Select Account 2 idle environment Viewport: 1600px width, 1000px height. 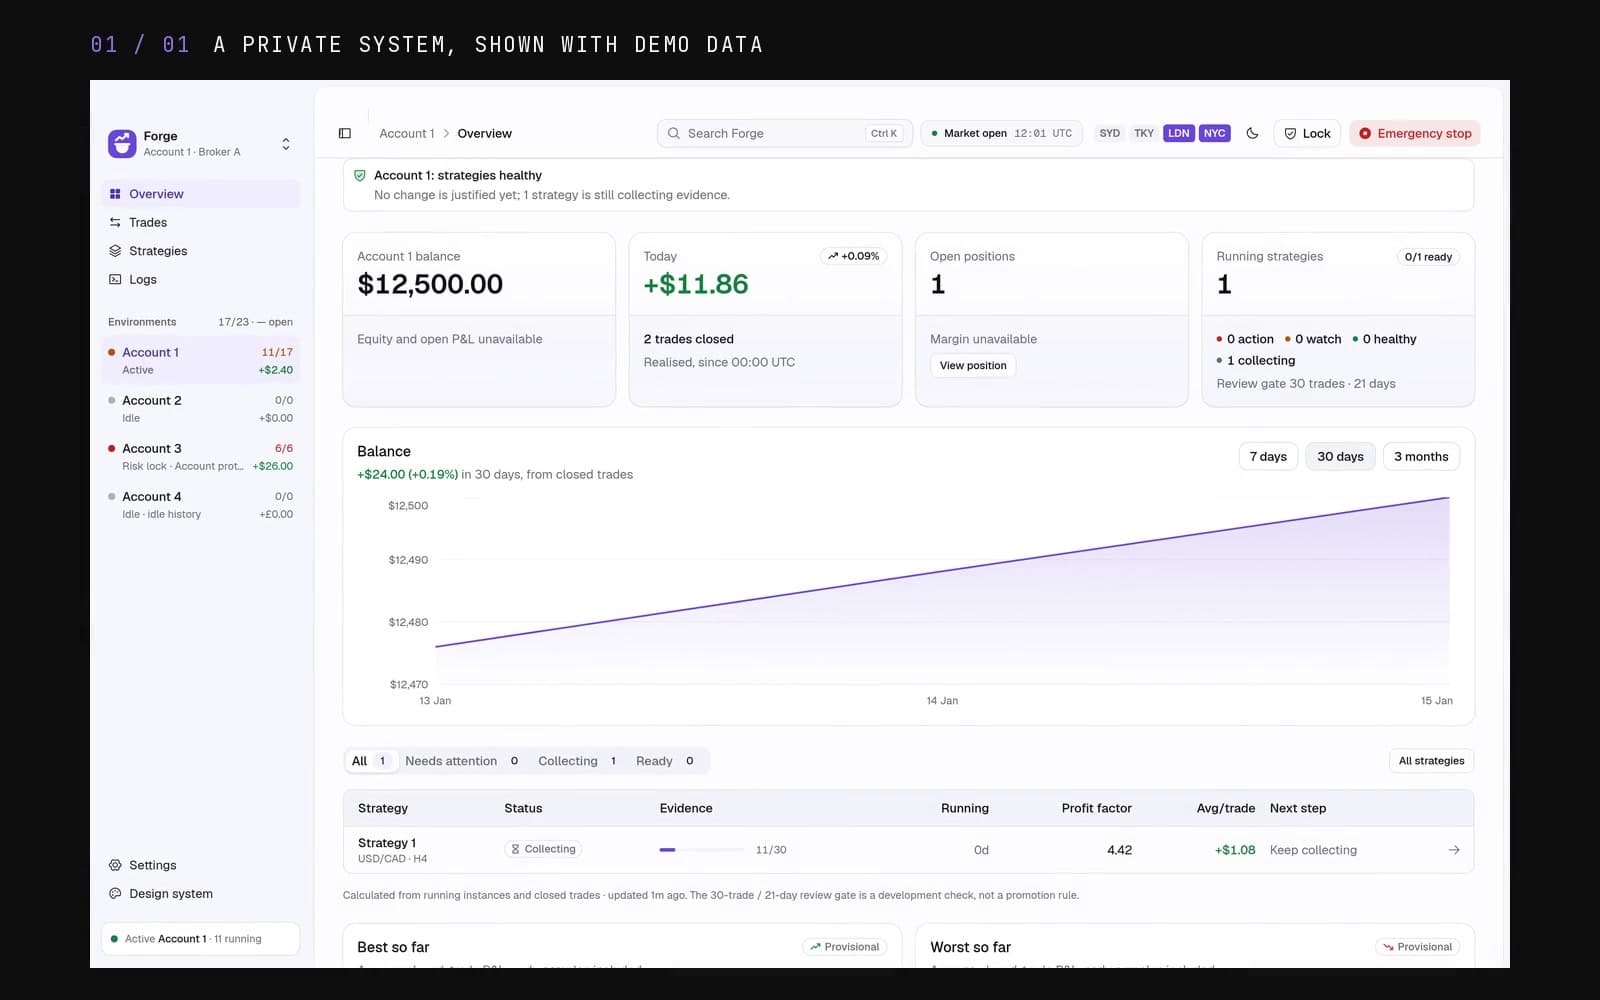tap(201, 409)
